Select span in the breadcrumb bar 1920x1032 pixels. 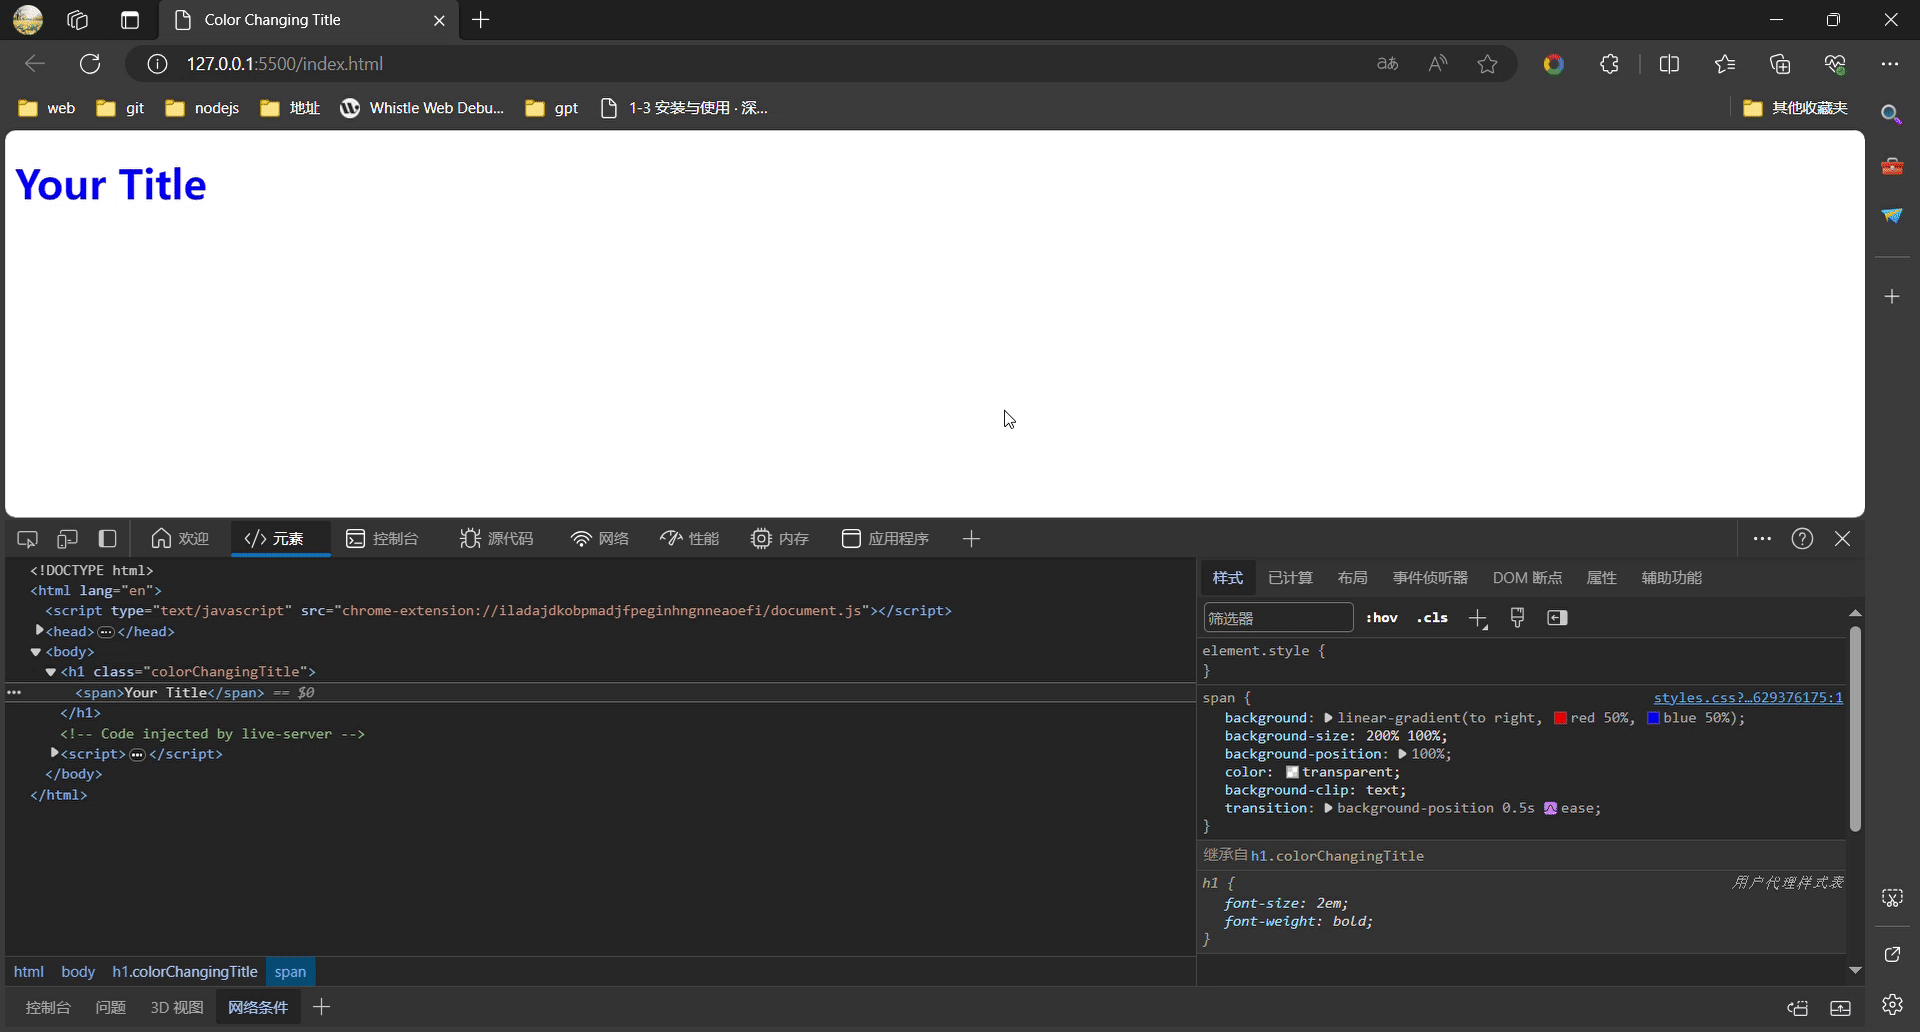click(290, 971)
